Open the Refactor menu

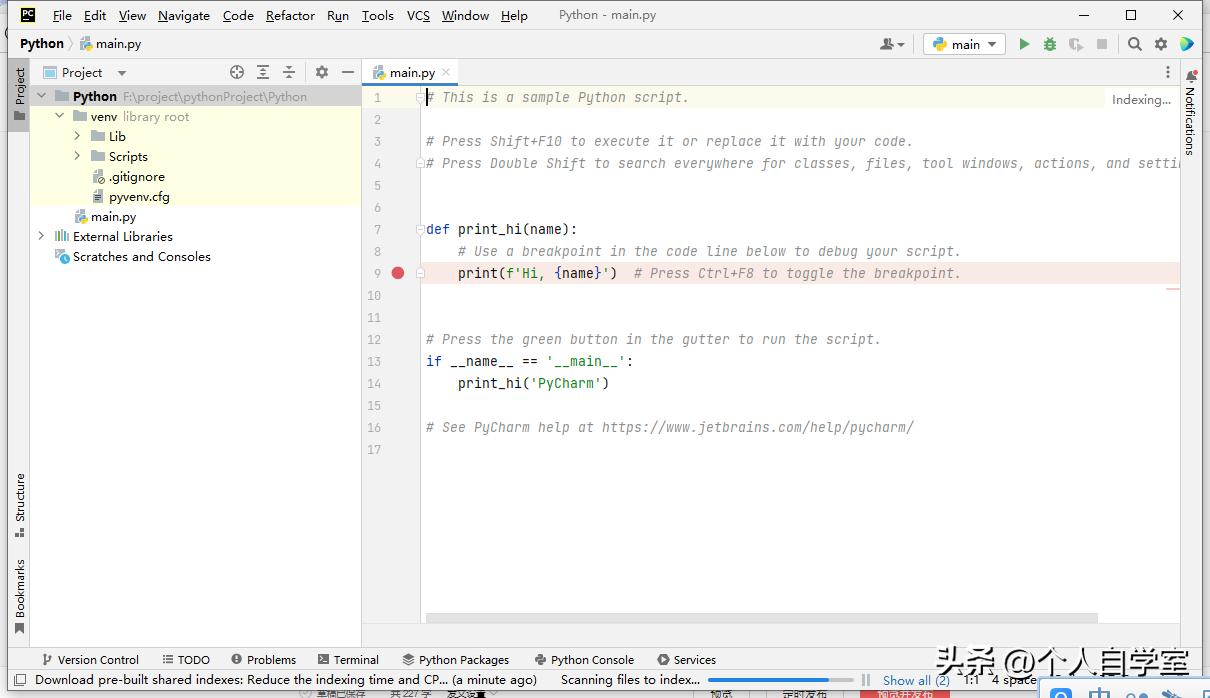(290, 15)
